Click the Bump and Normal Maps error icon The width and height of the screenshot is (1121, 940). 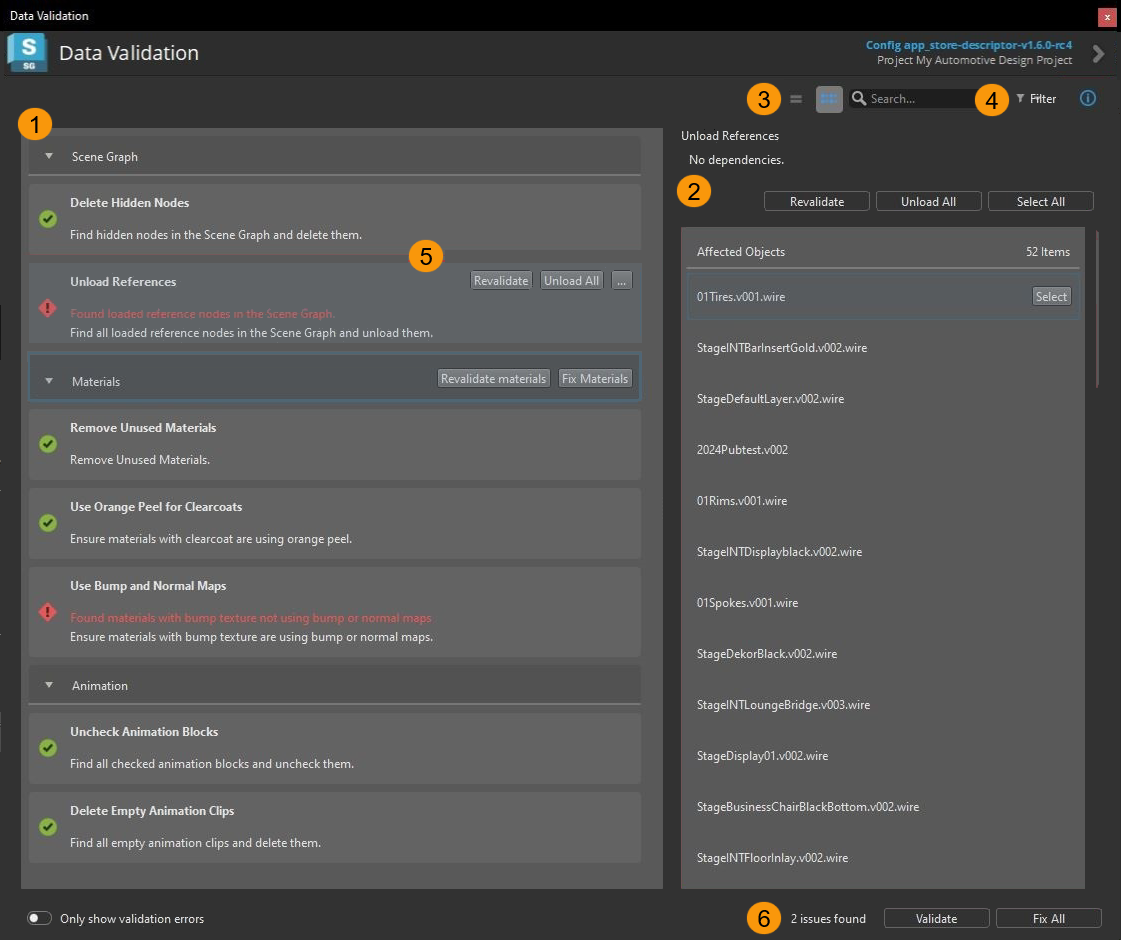48,612
